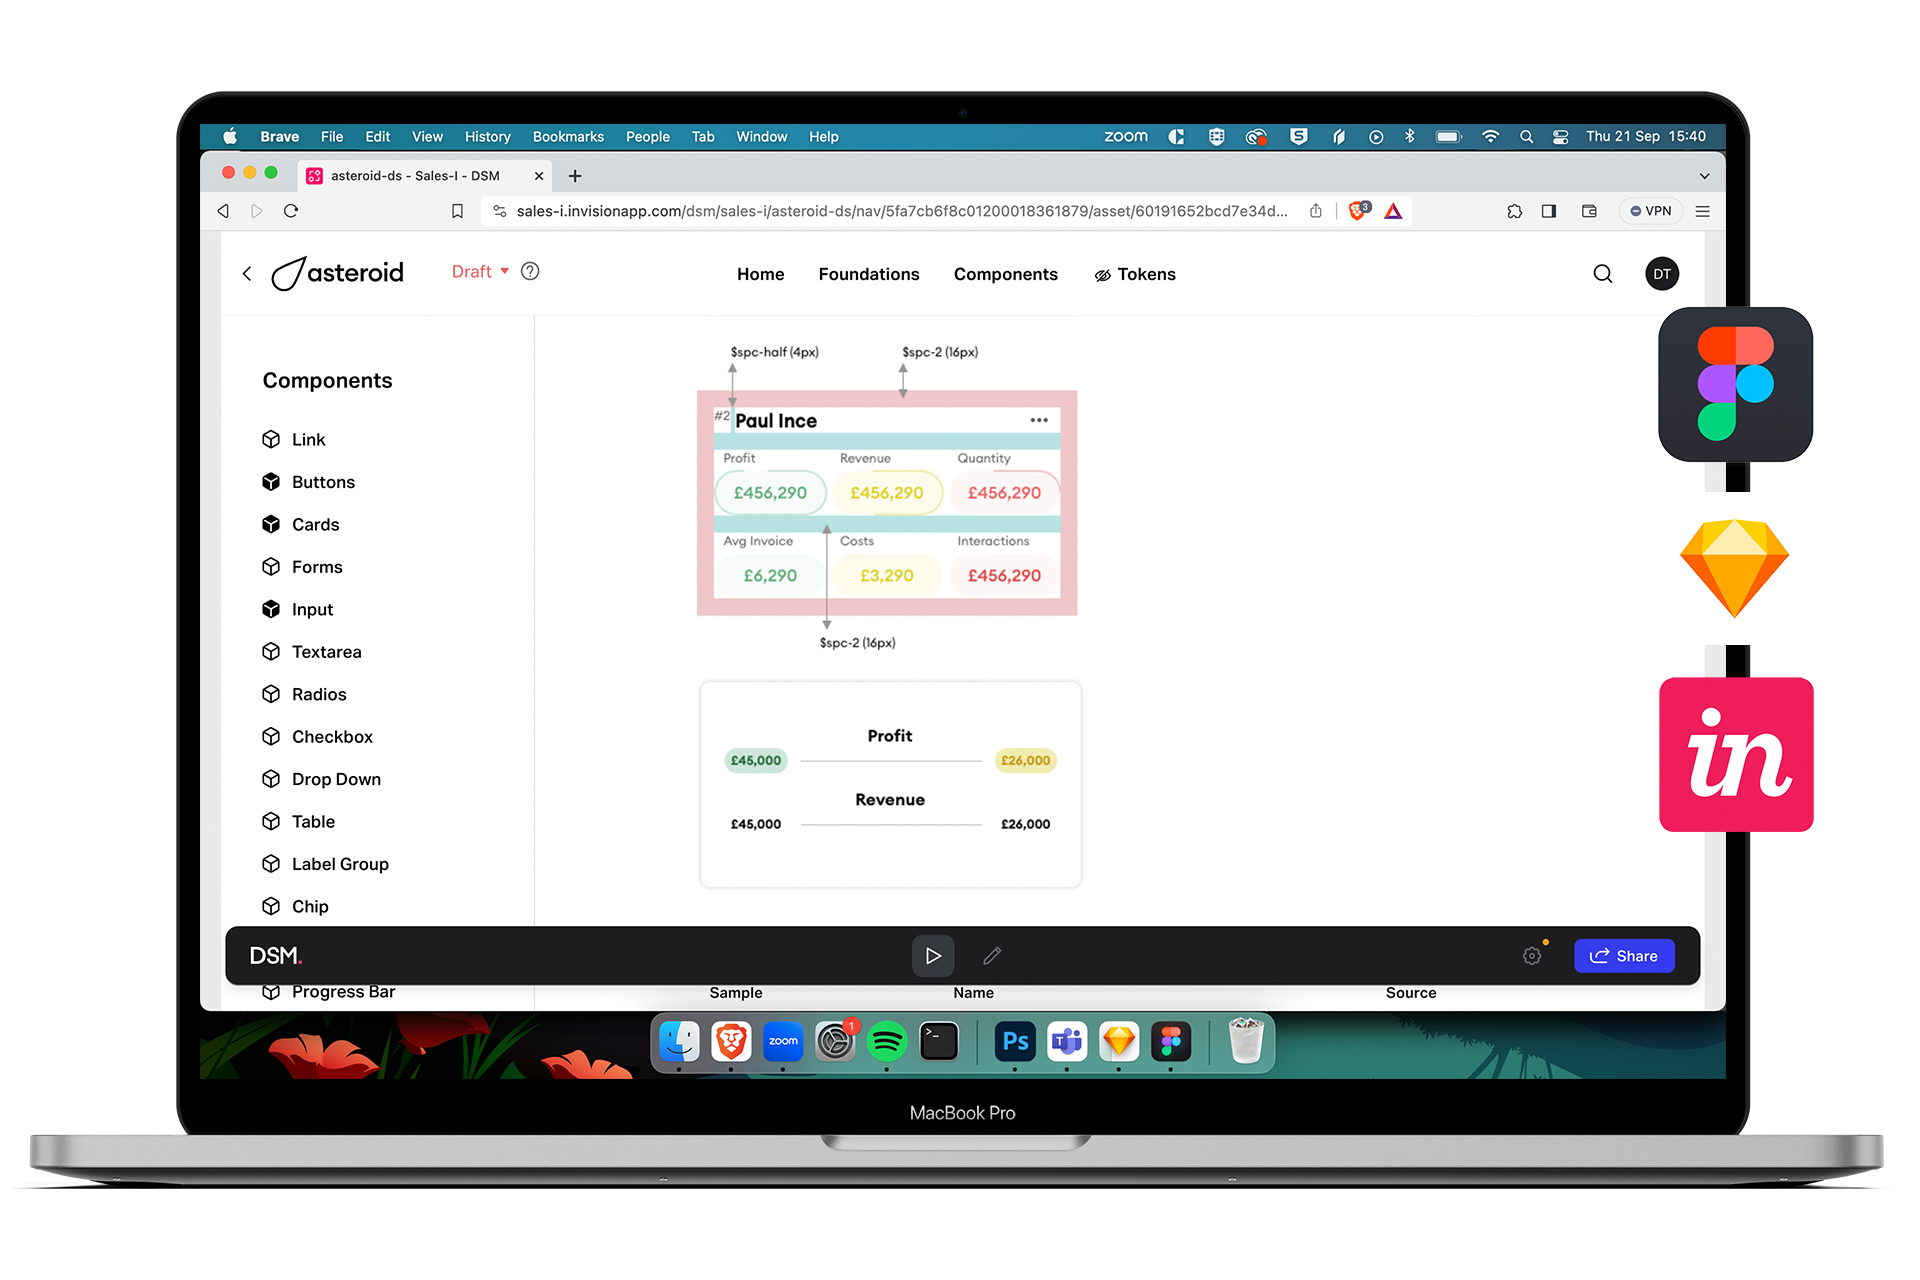Click the DSM logo in the bottom bar

275,956
